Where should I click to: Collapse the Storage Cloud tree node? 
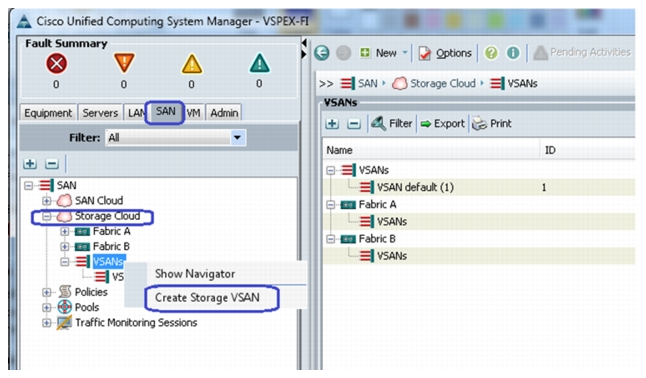(x=47, y=216)
